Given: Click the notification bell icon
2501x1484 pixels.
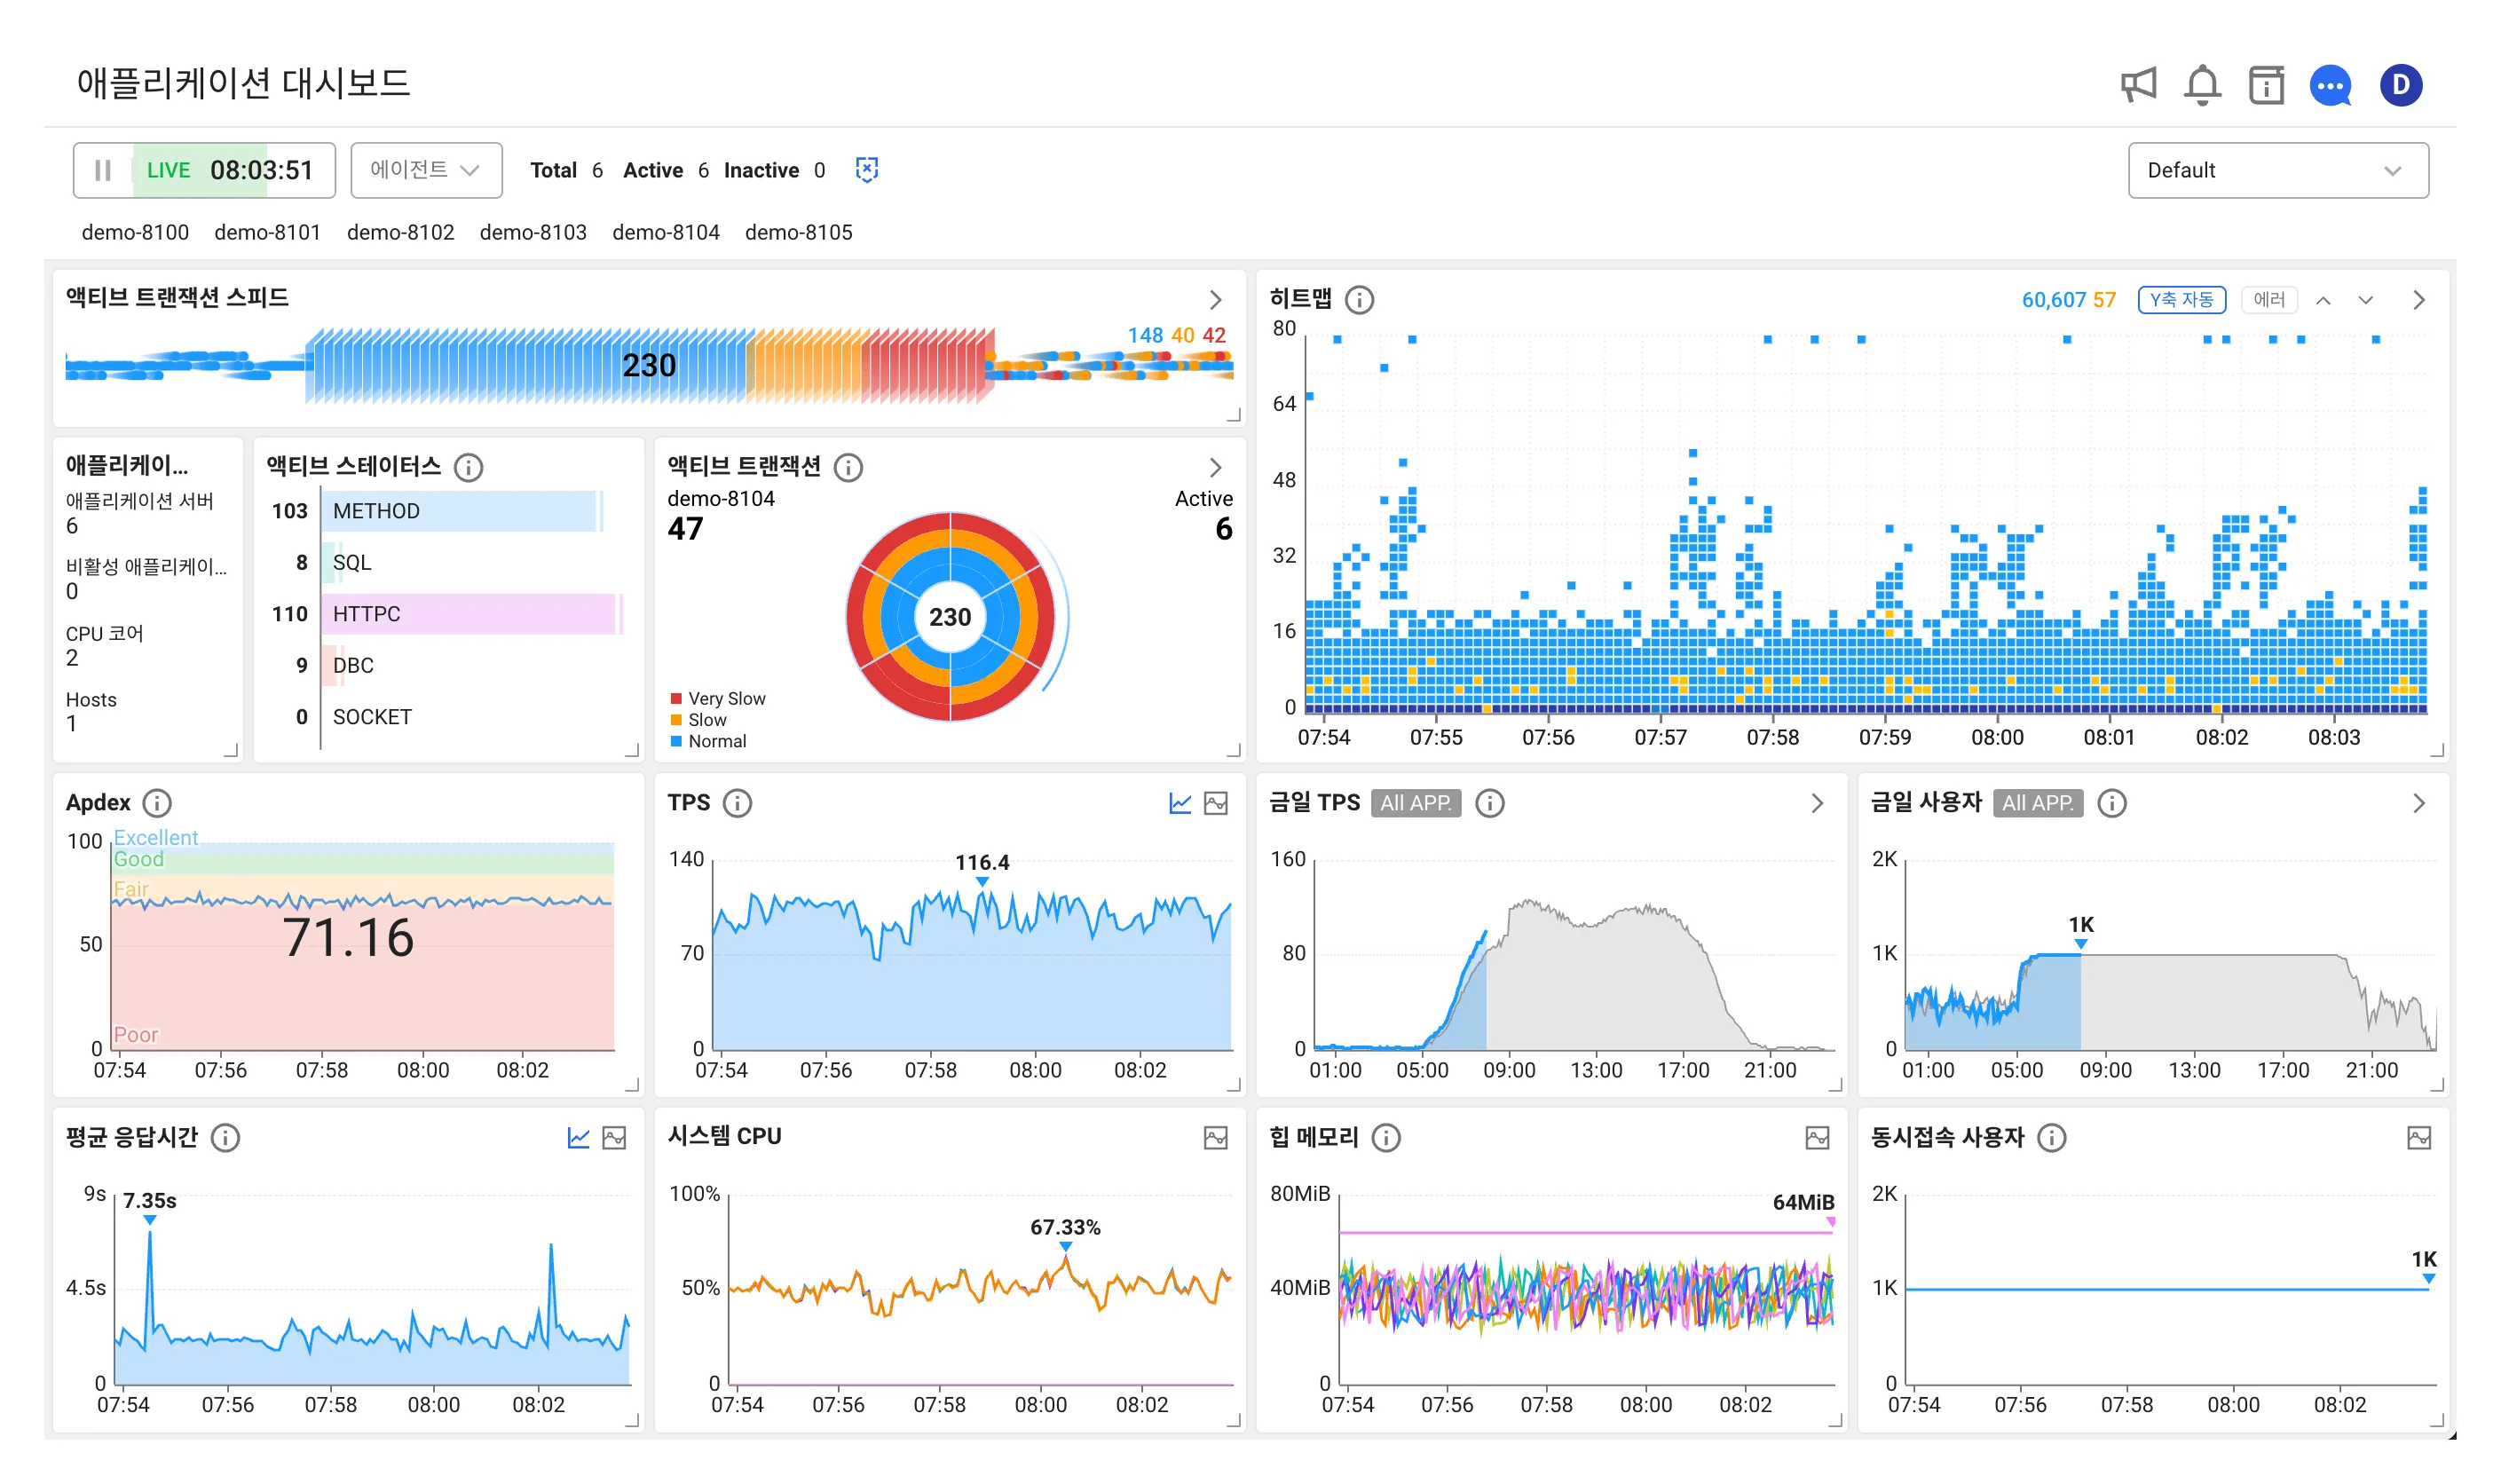Looking at the screenshot, I should pyautogui.click(x=2201, y=85).
